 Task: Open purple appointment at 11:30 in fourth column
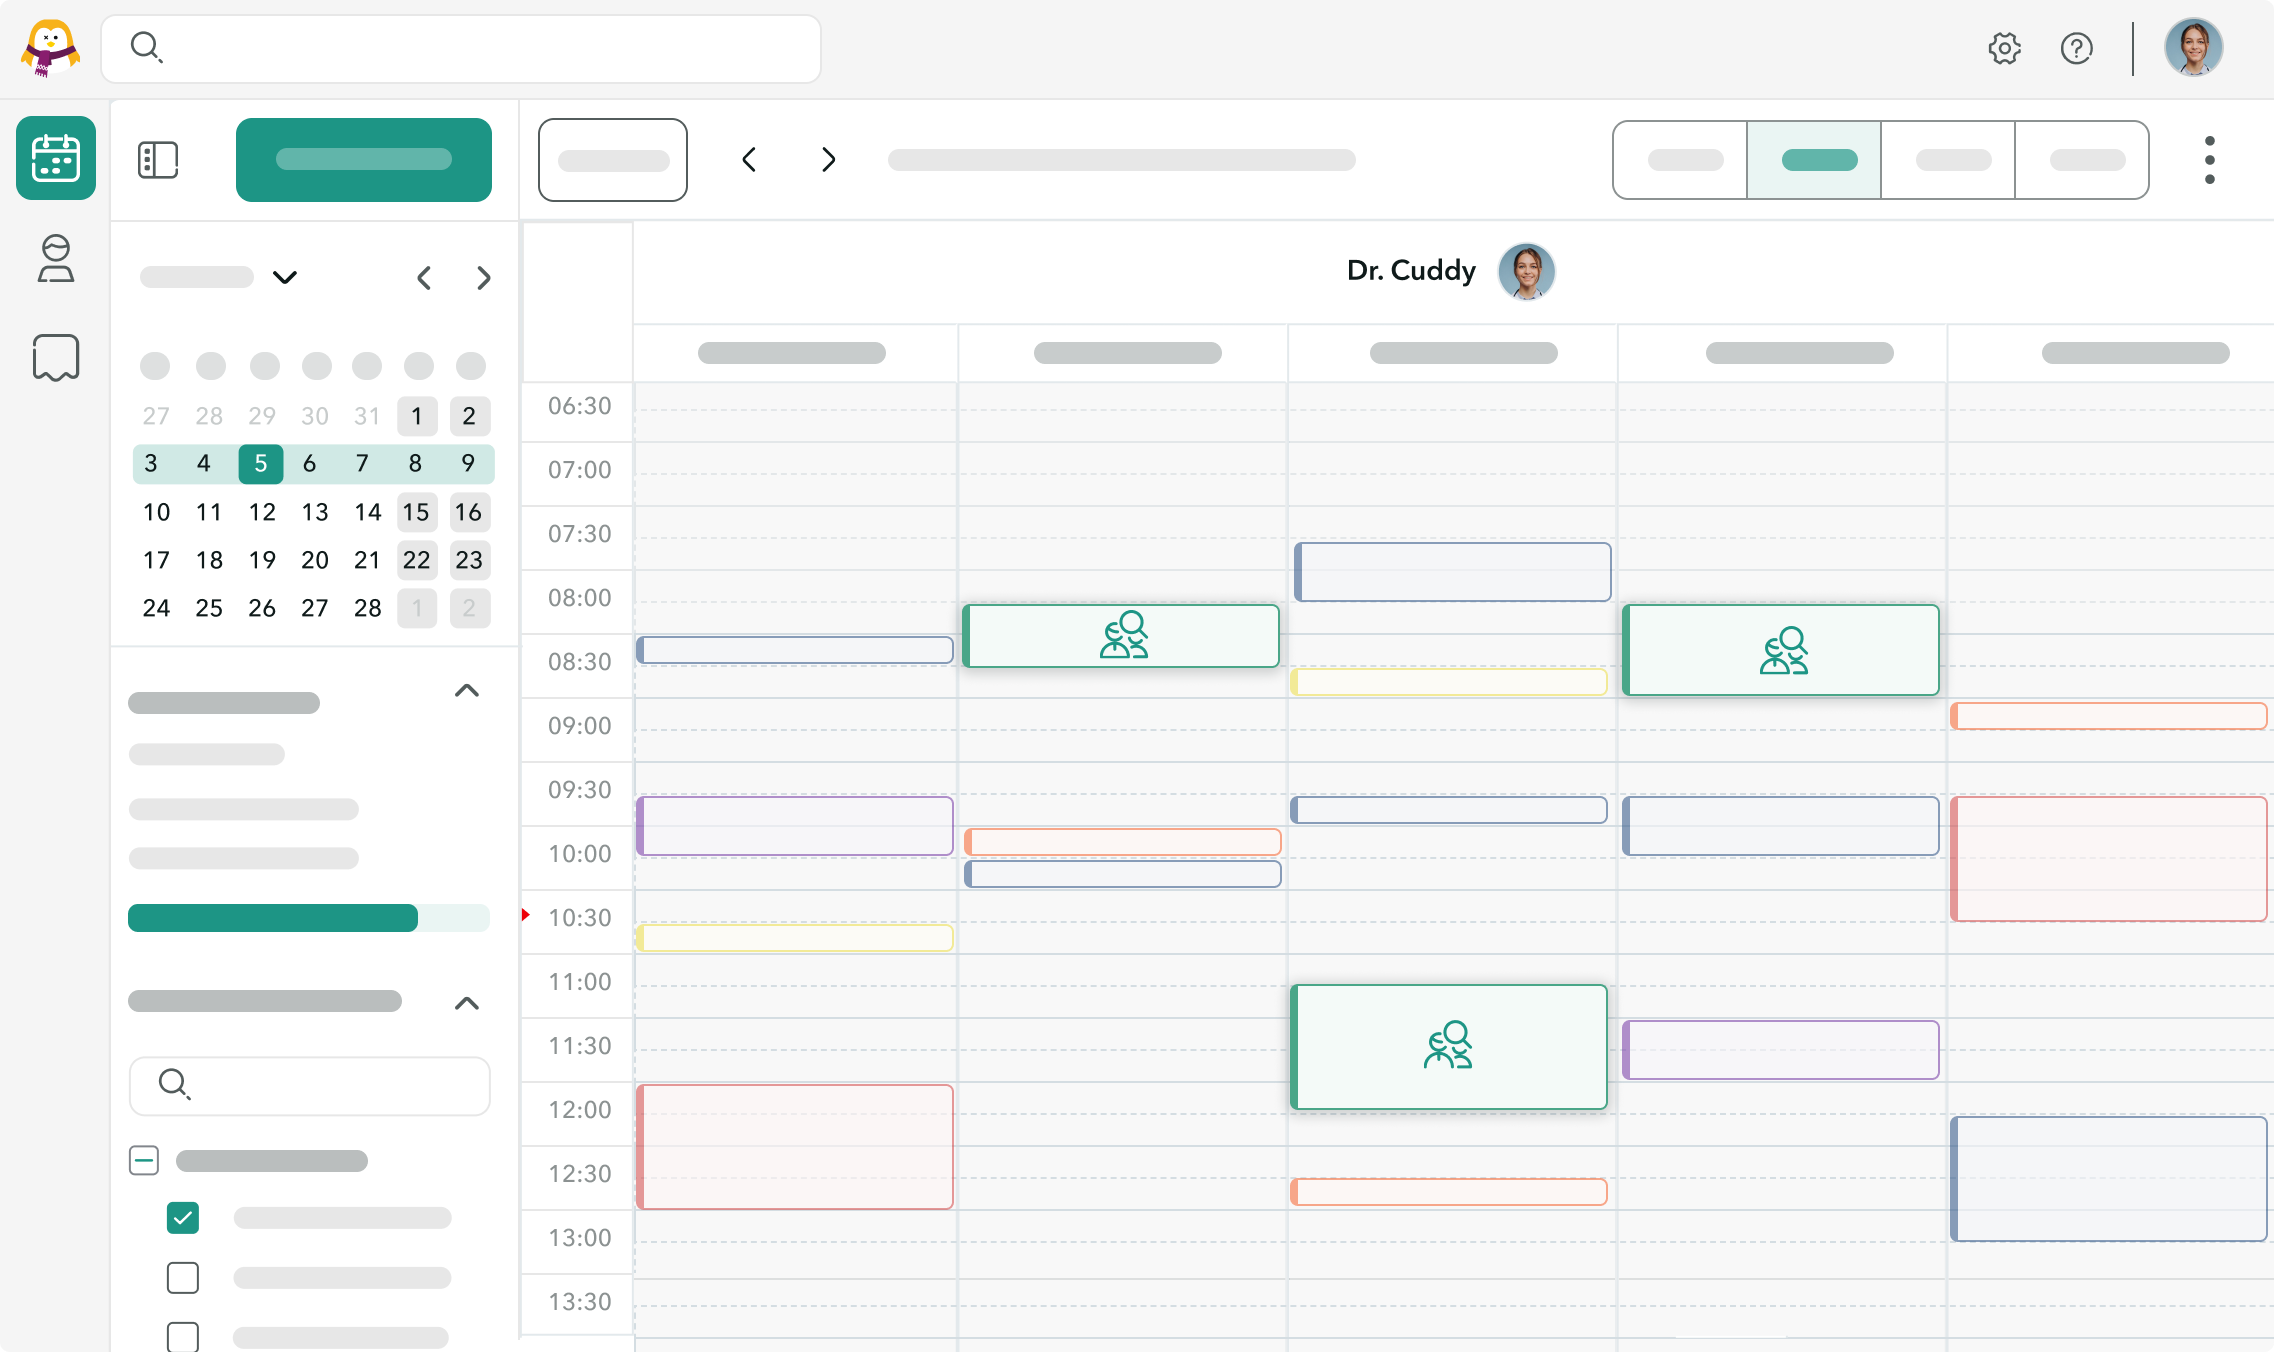[x=1781, y=1050]
